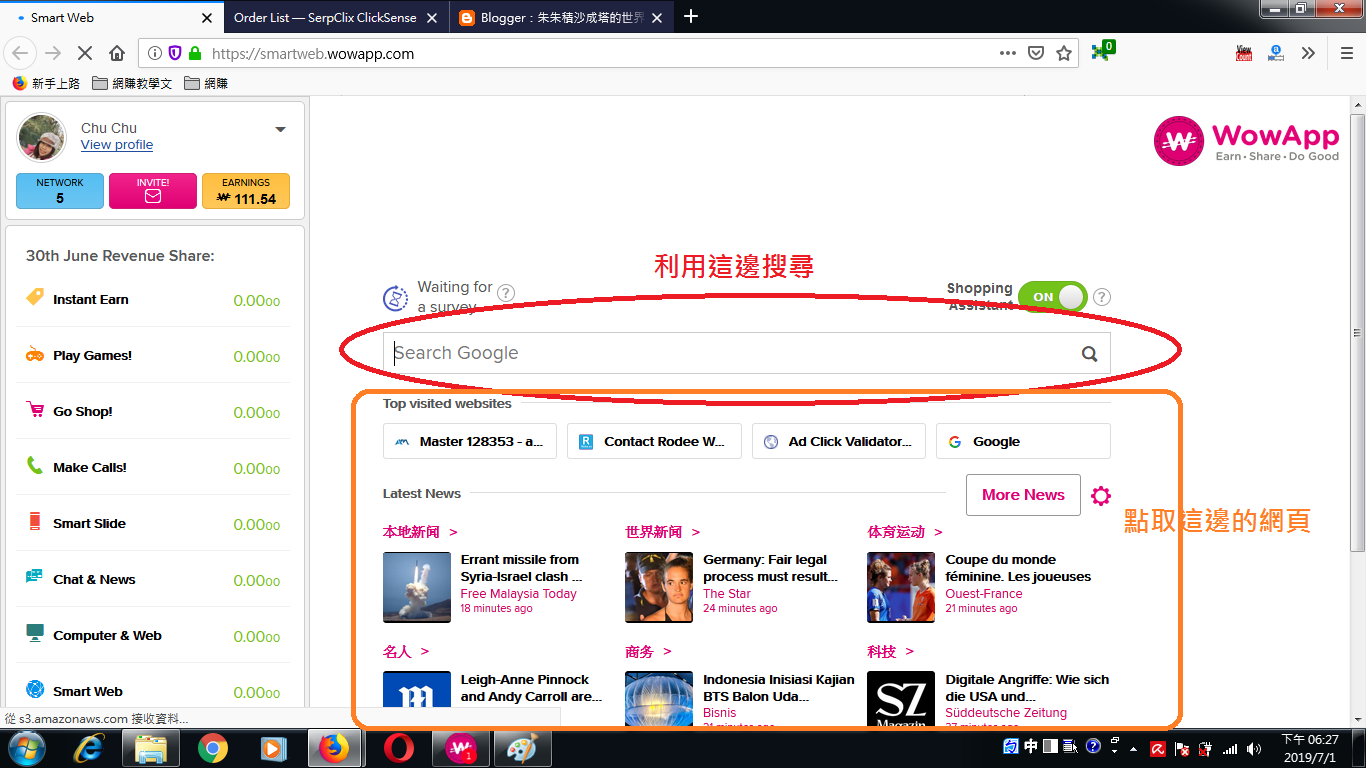Expand the 世界新闻 news category
1366x768 pixels.
point(663,532)
